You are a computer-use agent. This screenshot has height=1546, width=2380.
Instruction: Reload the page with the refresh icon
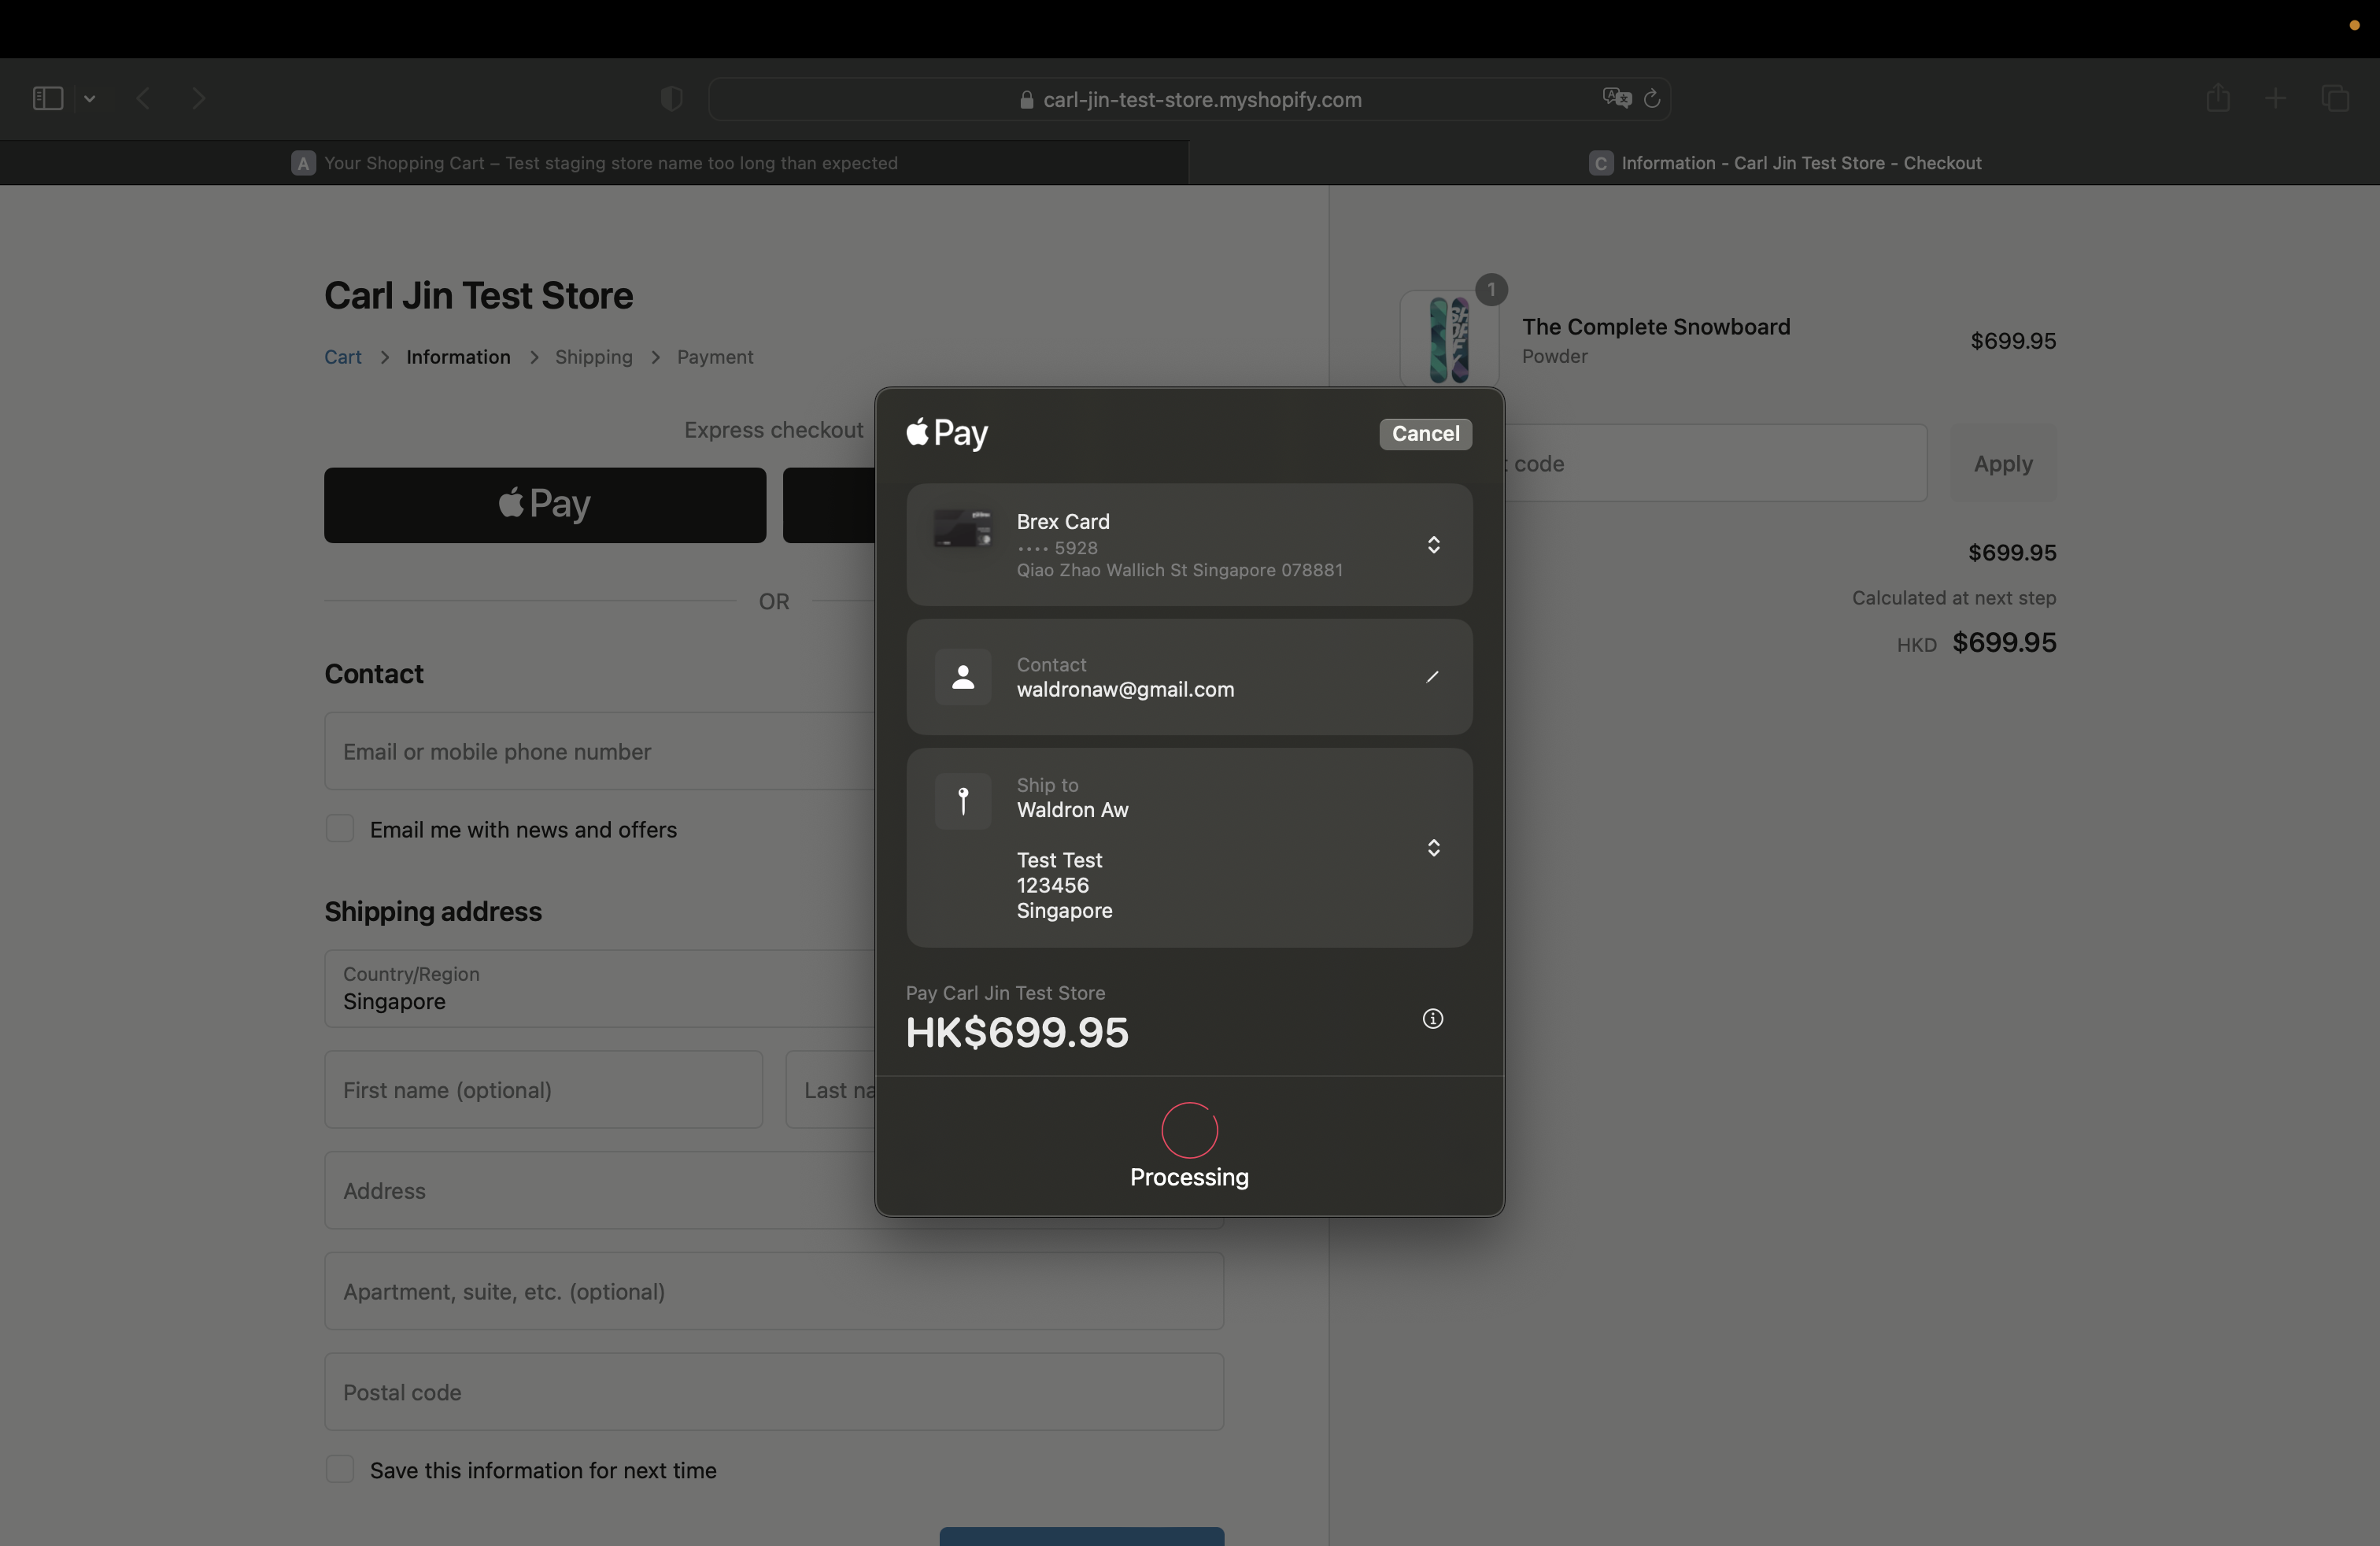[x=1652, y=98]
